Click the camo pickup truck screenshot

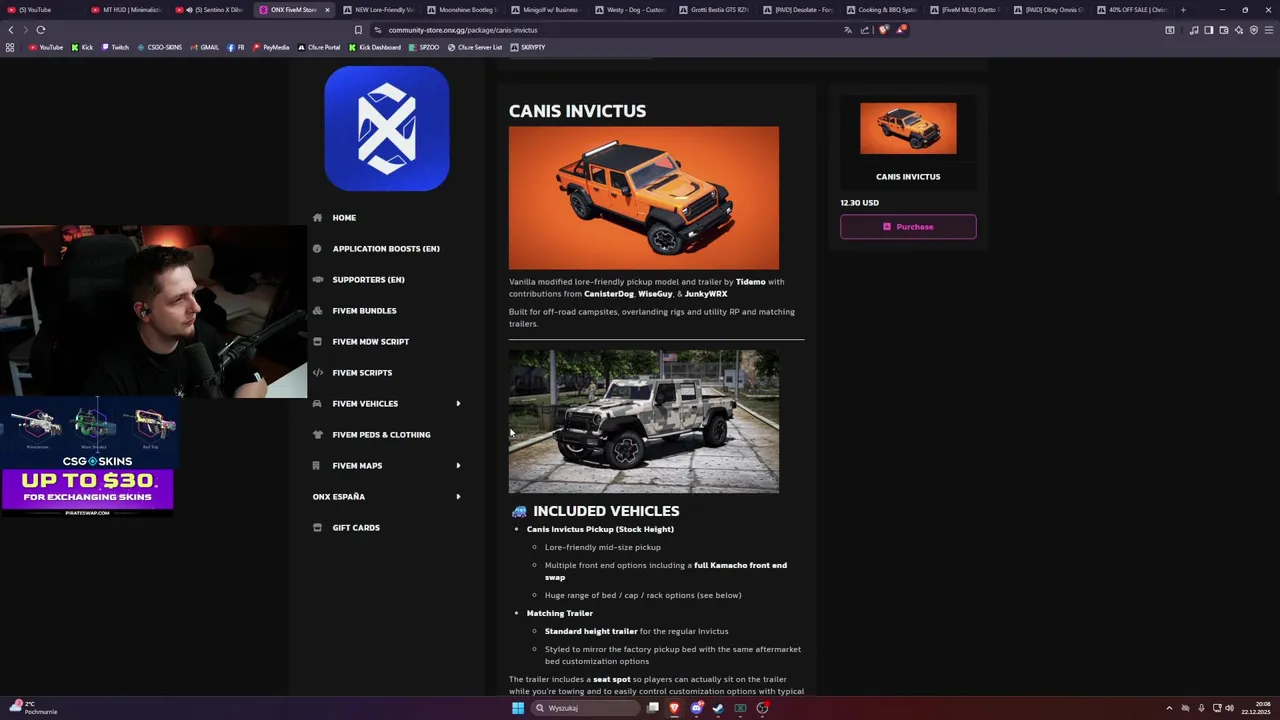(644, 421)
